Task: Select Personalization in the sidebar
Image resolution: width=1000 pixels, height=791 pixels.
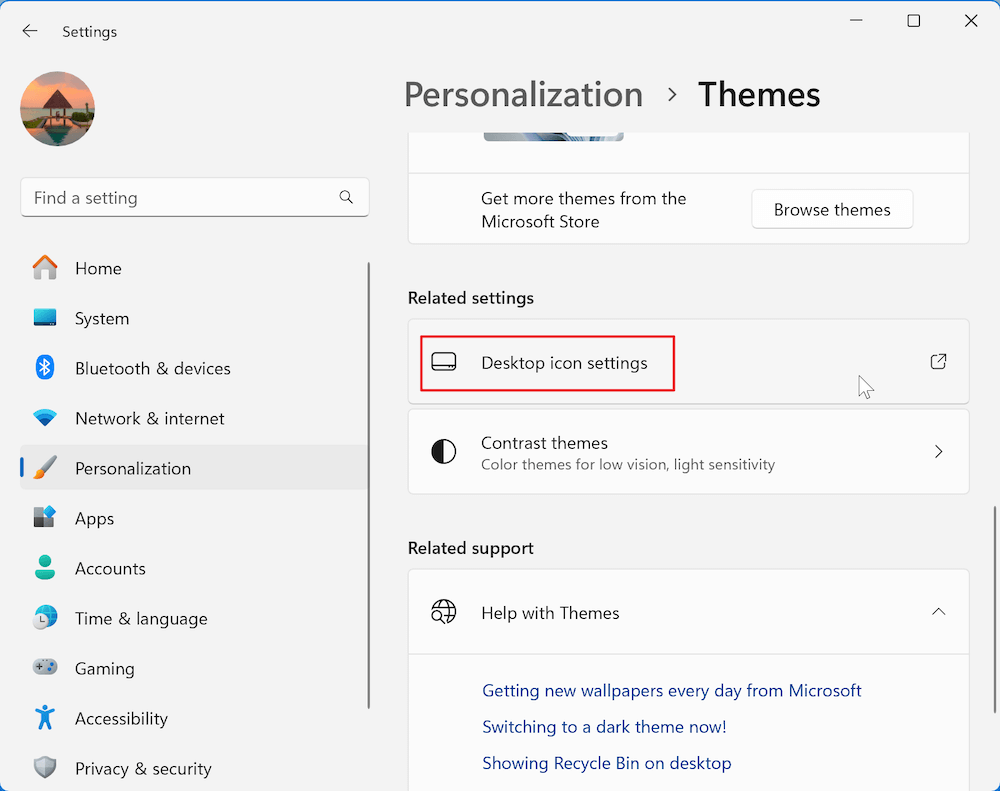Action: coord(132,468)
